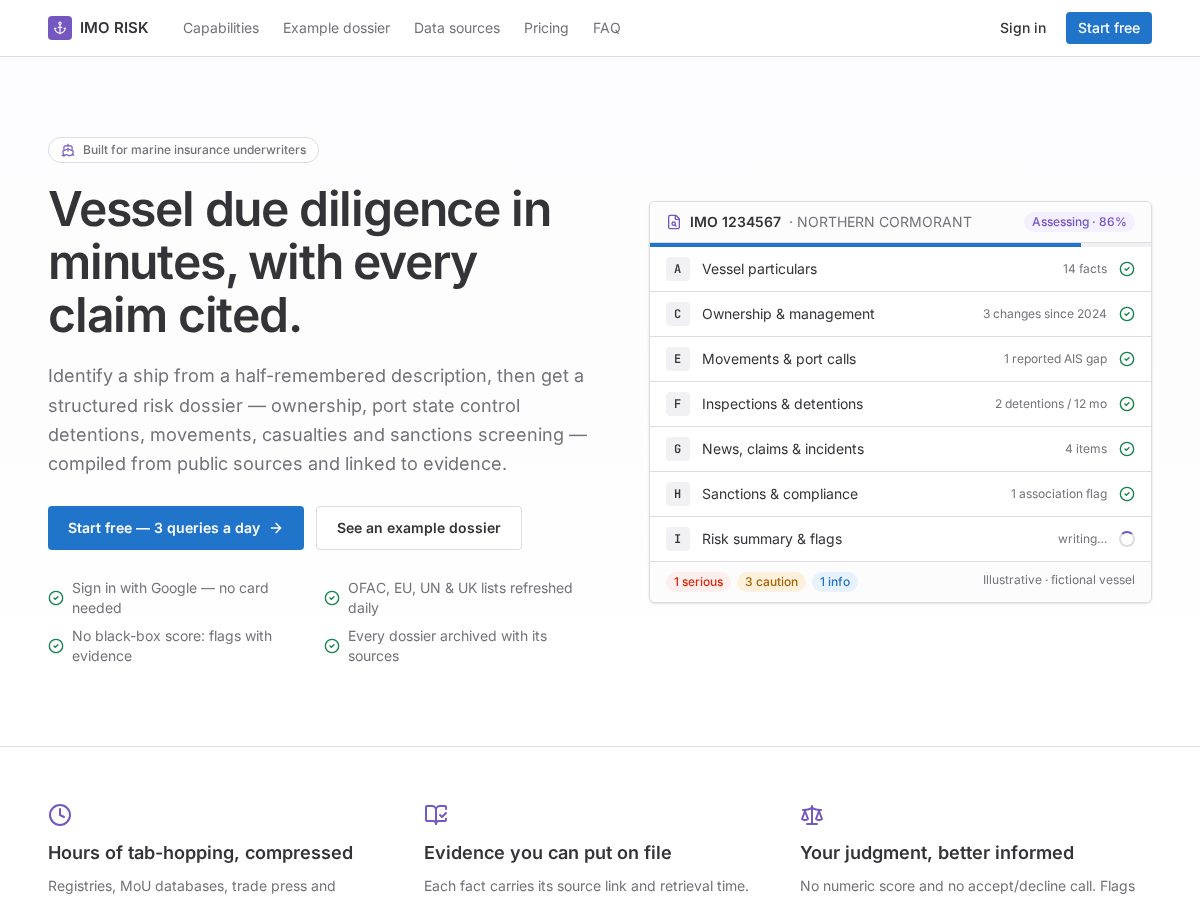Click the IMO RISK anchor logo icon
Viewport: 1200px width, 900px height.
(x=60, y=28)
